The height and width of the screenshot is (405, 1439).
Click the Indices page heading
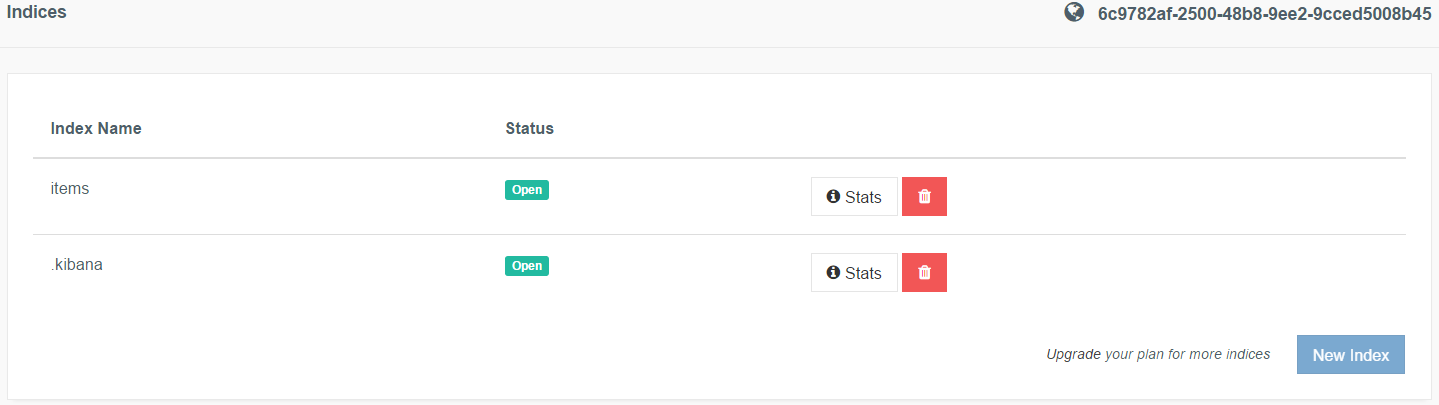click(x=37, y=14)
